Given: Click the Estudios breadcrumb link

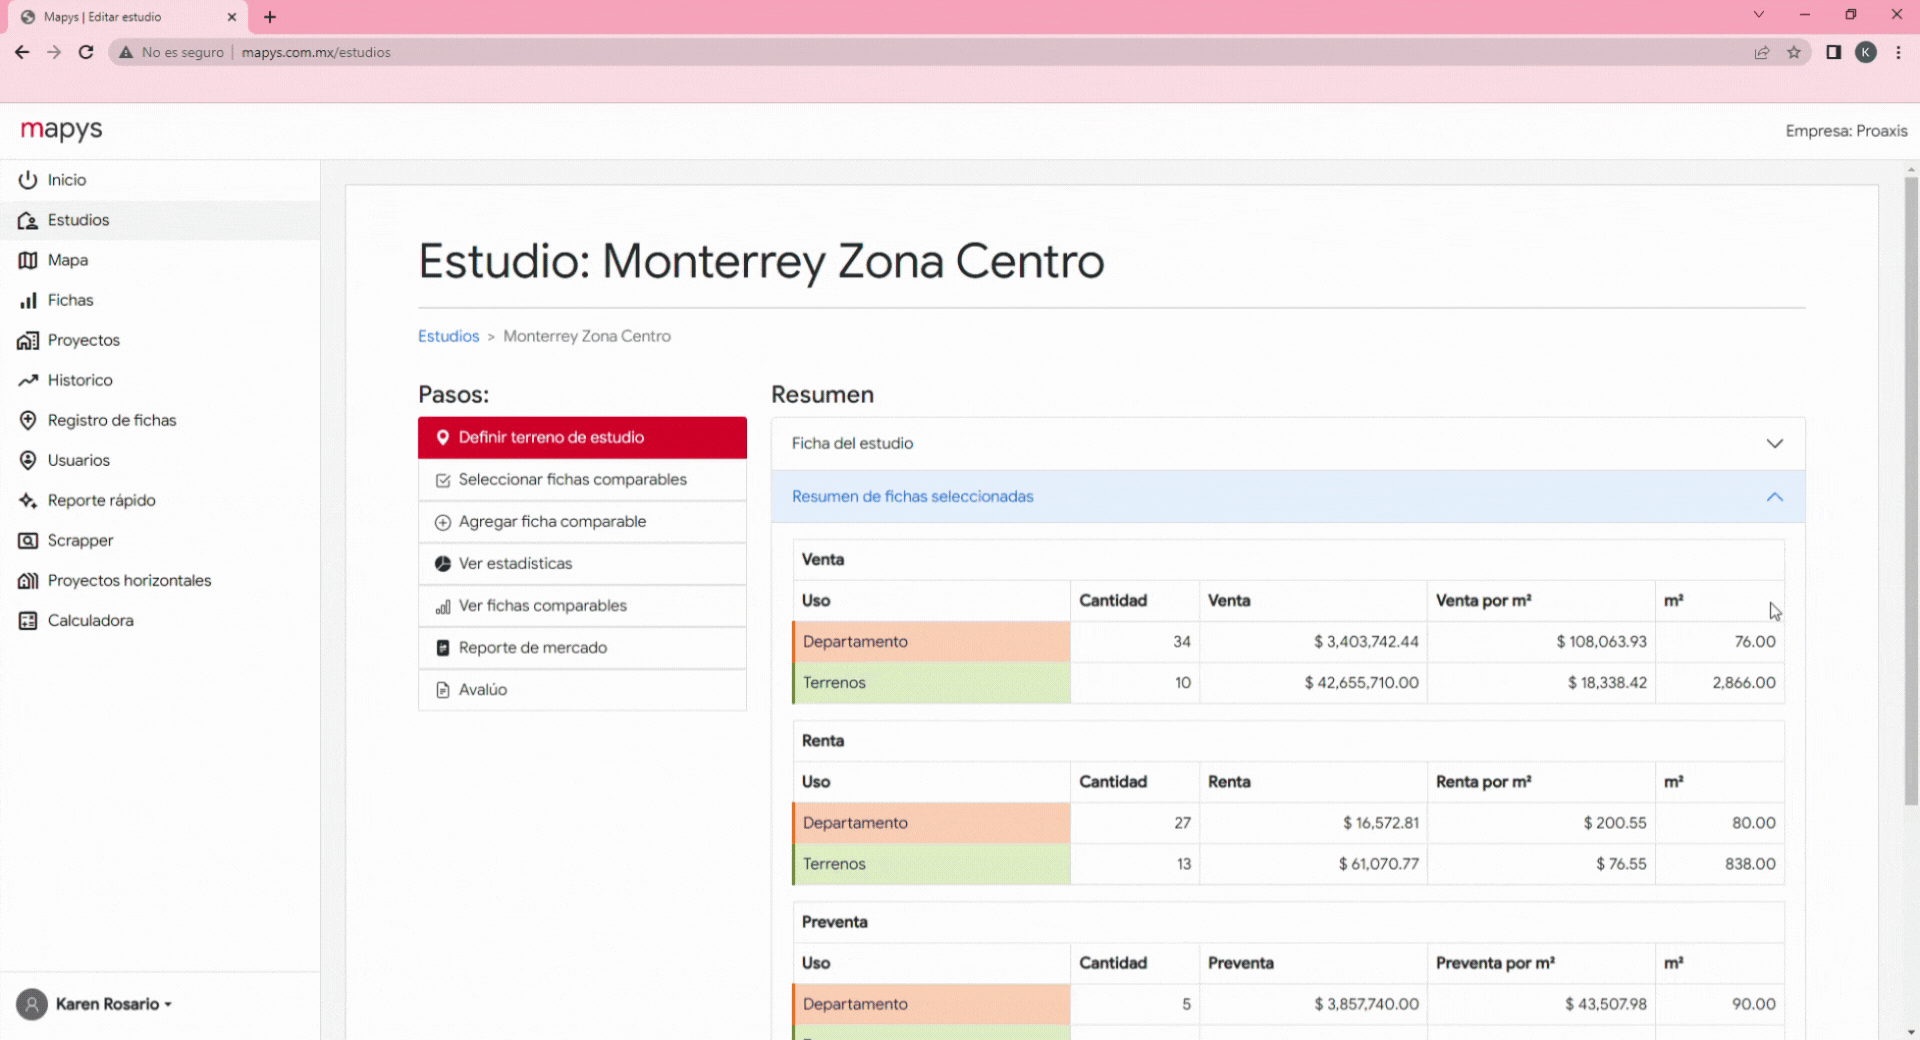Looking at the screenshot, I should pos(448,336).
